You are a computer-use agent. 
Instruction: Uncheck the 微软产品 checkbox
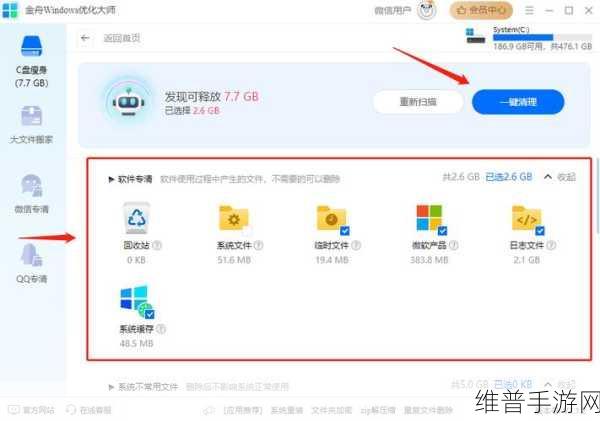point(442,231)
